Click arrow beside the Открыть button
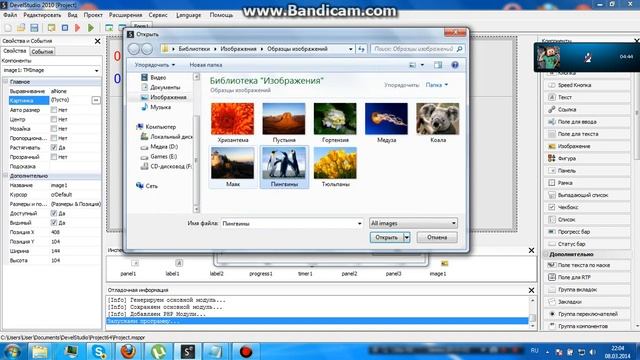 click(x=407, y=238)
